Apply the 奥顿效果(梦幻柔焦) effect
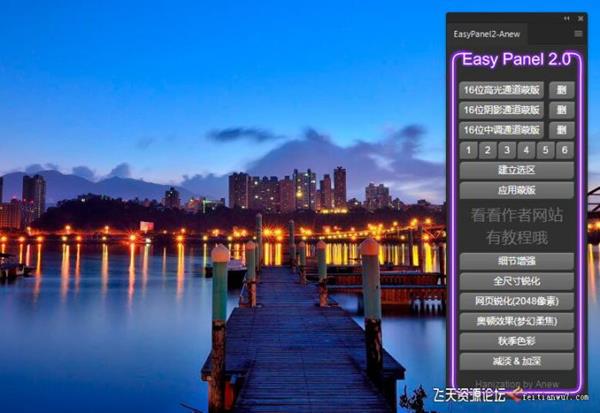Screen dimensions: 600x413 point(516,321)
